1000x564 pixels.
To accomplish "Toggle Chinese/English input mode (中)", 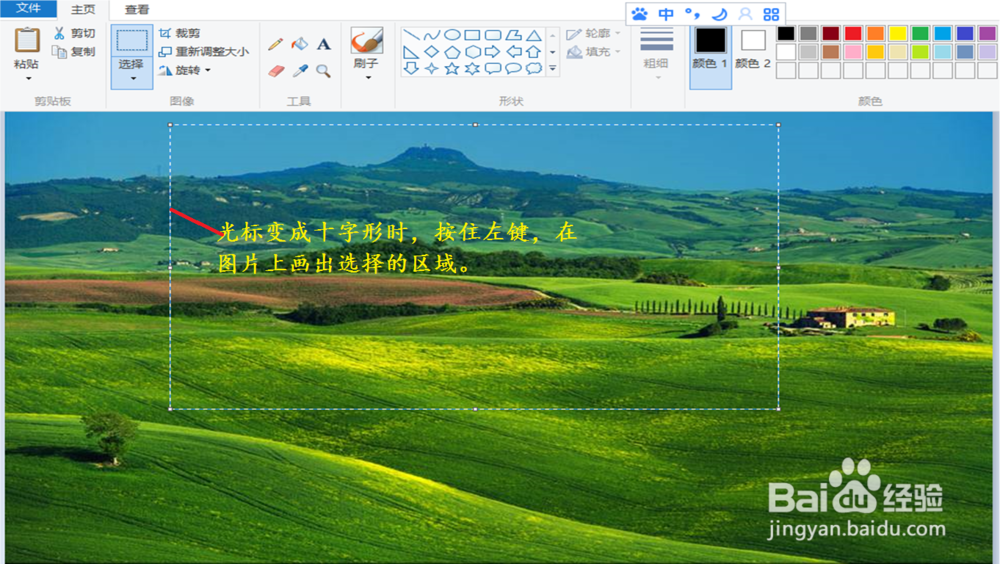I will pos(666,13).
